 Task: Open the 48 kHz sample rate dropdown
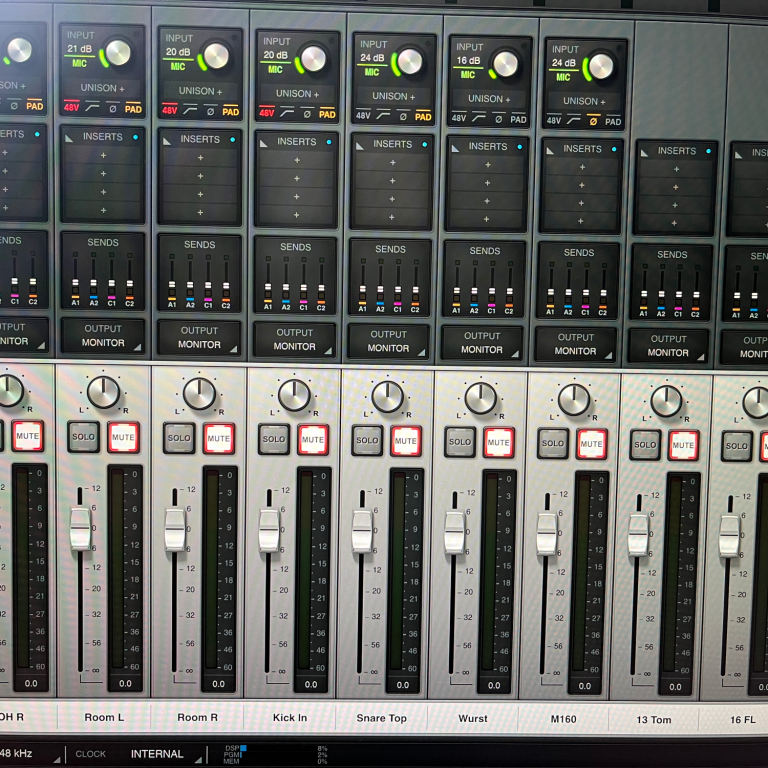coord(29,754)
